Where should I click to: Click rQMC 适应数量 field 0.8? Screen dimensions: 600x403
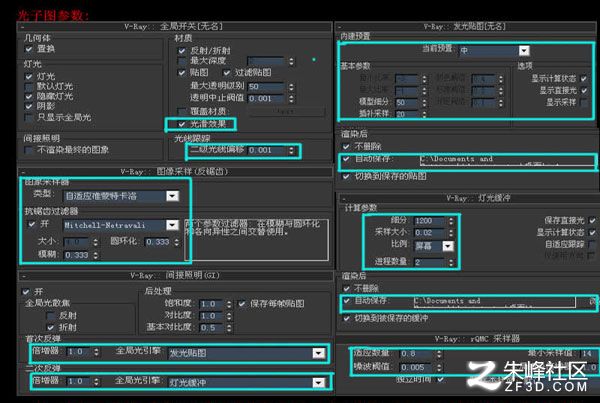(417, 354)
